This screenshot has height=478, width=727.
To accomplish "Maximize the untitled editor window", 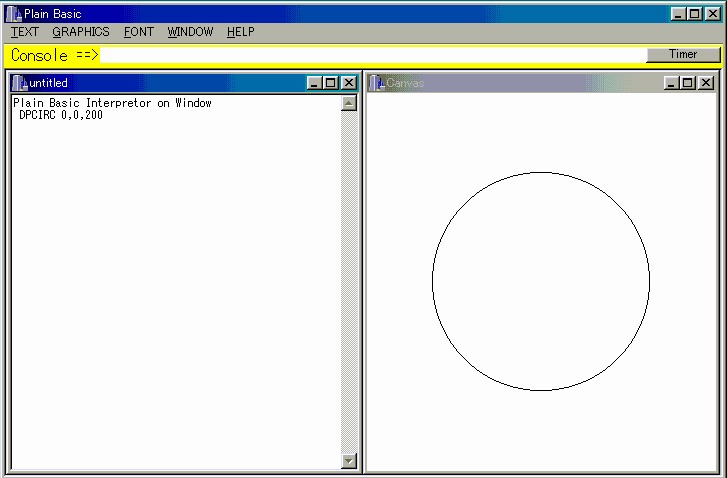I will (x=331, y=83).
